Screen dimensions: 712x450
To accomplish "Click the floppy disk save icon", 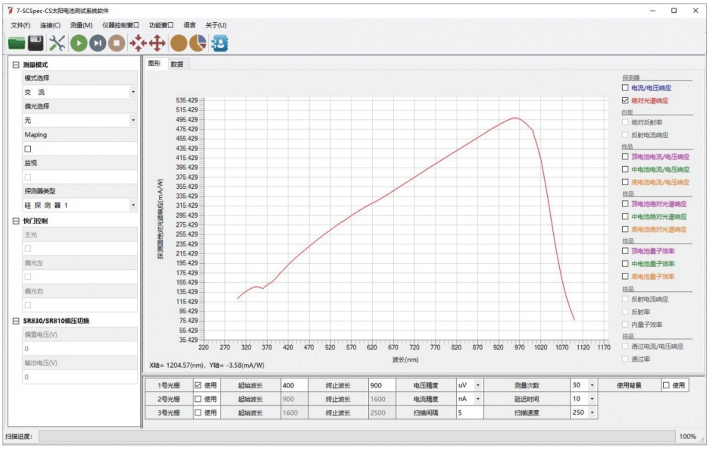I will click(36, 43).
